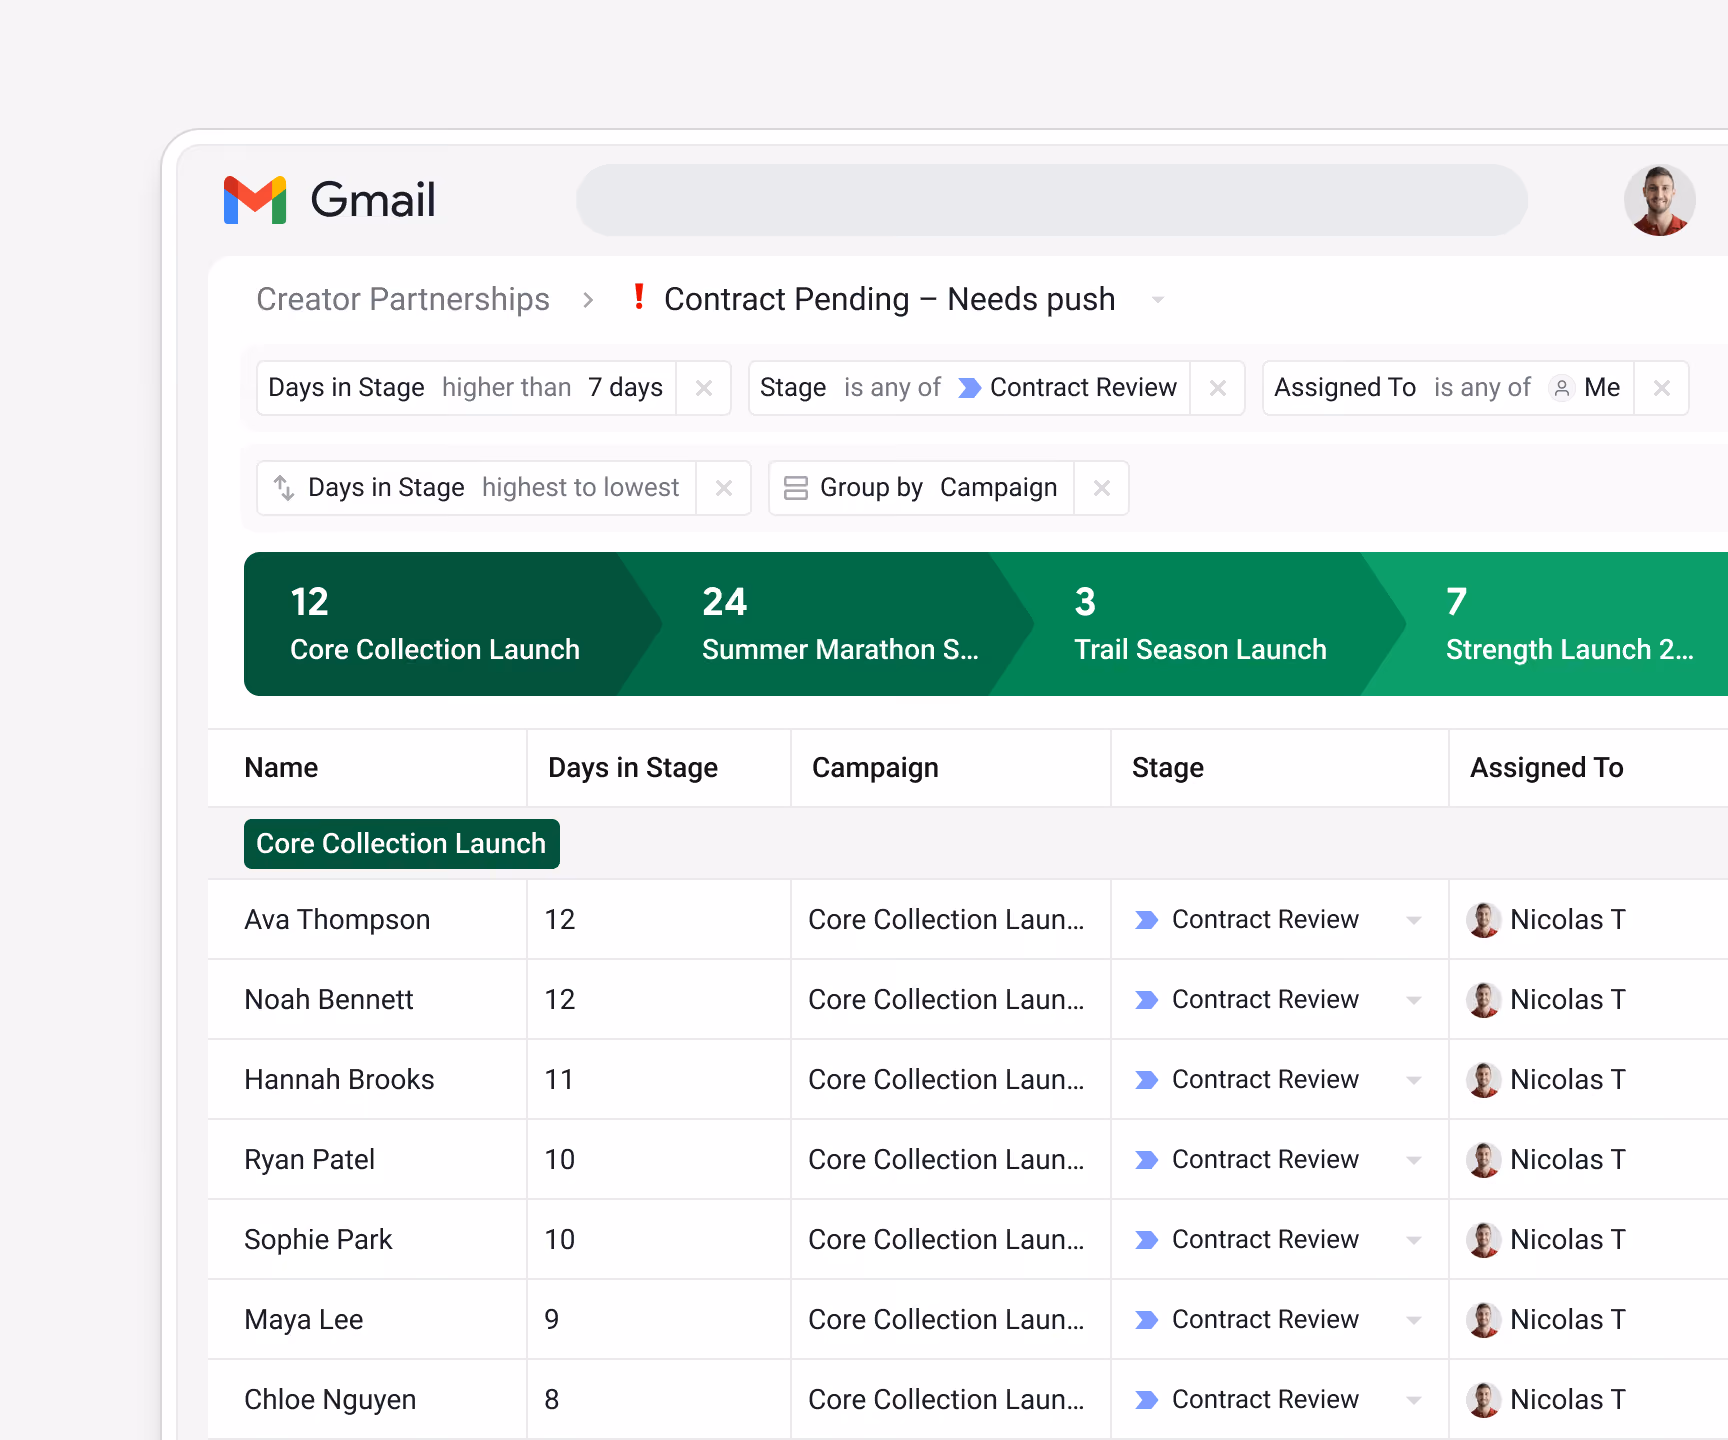Image resolution: width=1728 pixels, height=1440 pixels.
Task: Click days value 11 for Hannah Brooks
Action: 559,1080
